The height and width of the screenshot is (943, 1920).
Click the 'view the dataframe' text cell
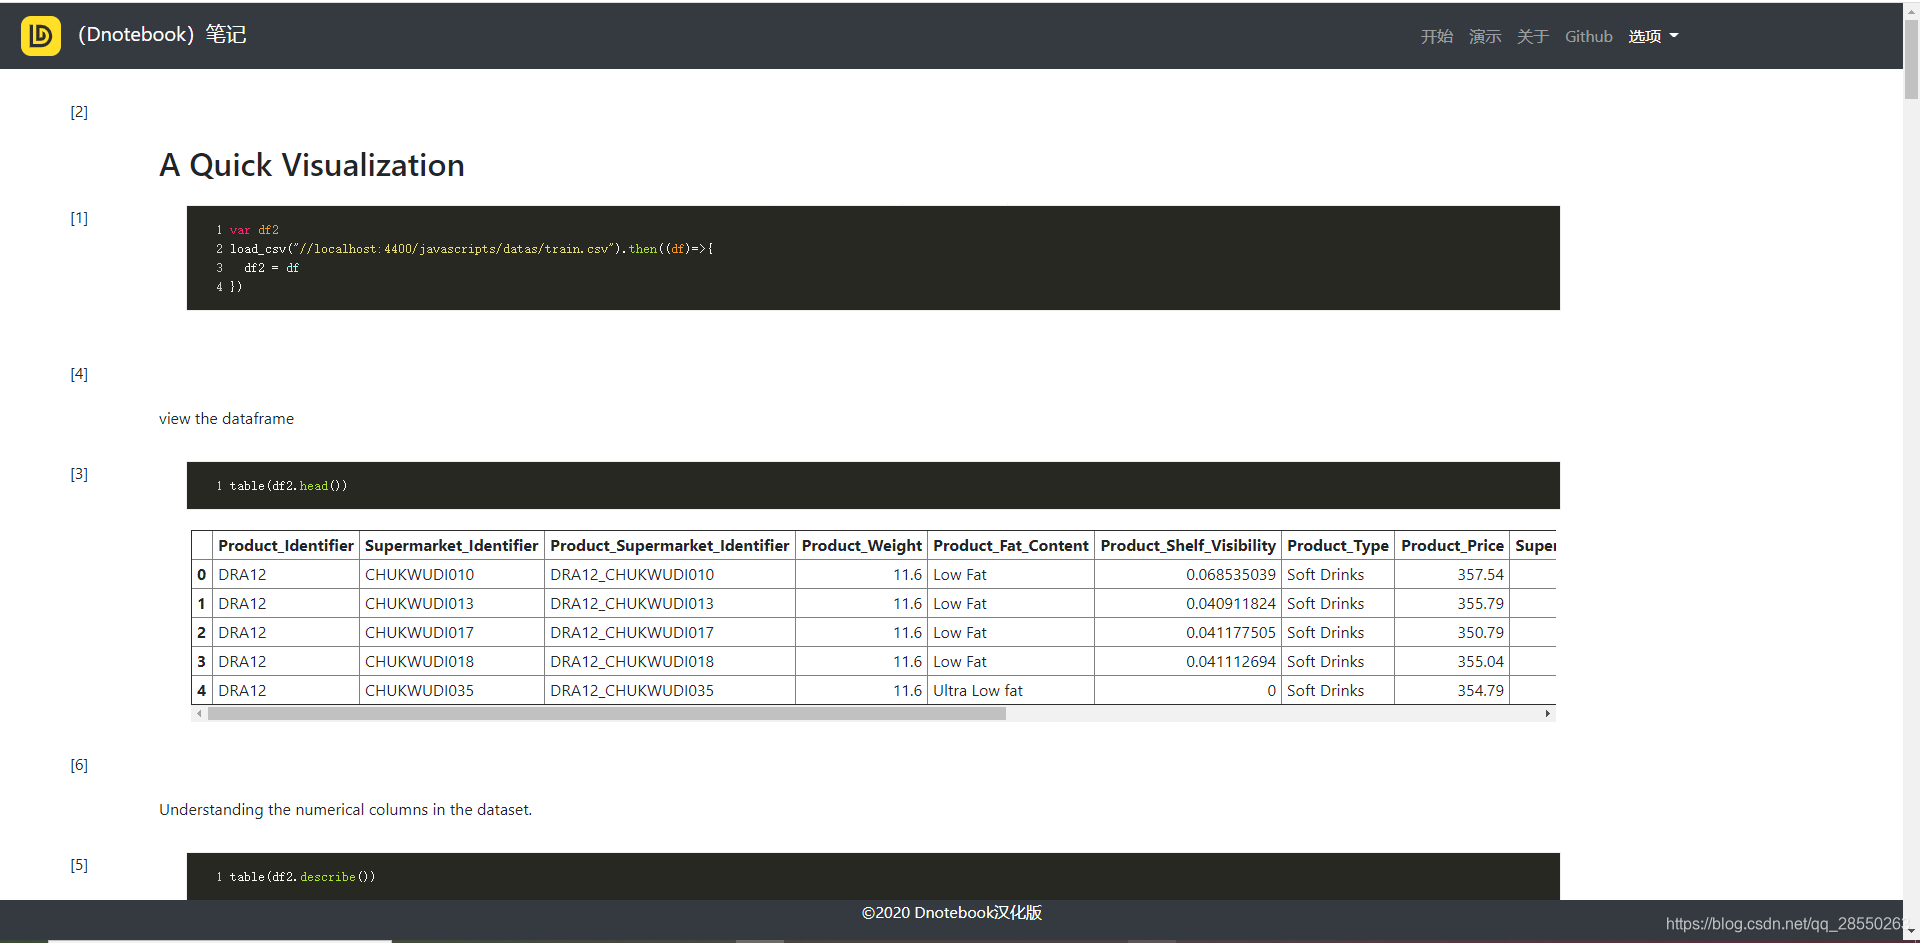pos(226,419)
